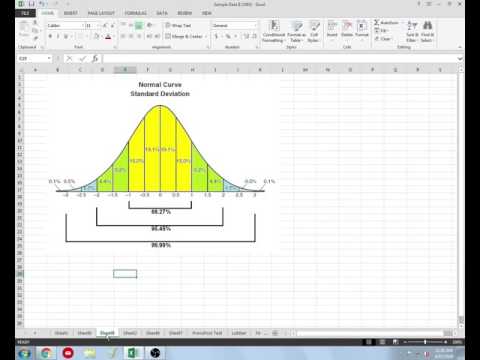Open the Practical Test sheet tab
The height and width of the screenshot is (360, 480).
(207, 333)
